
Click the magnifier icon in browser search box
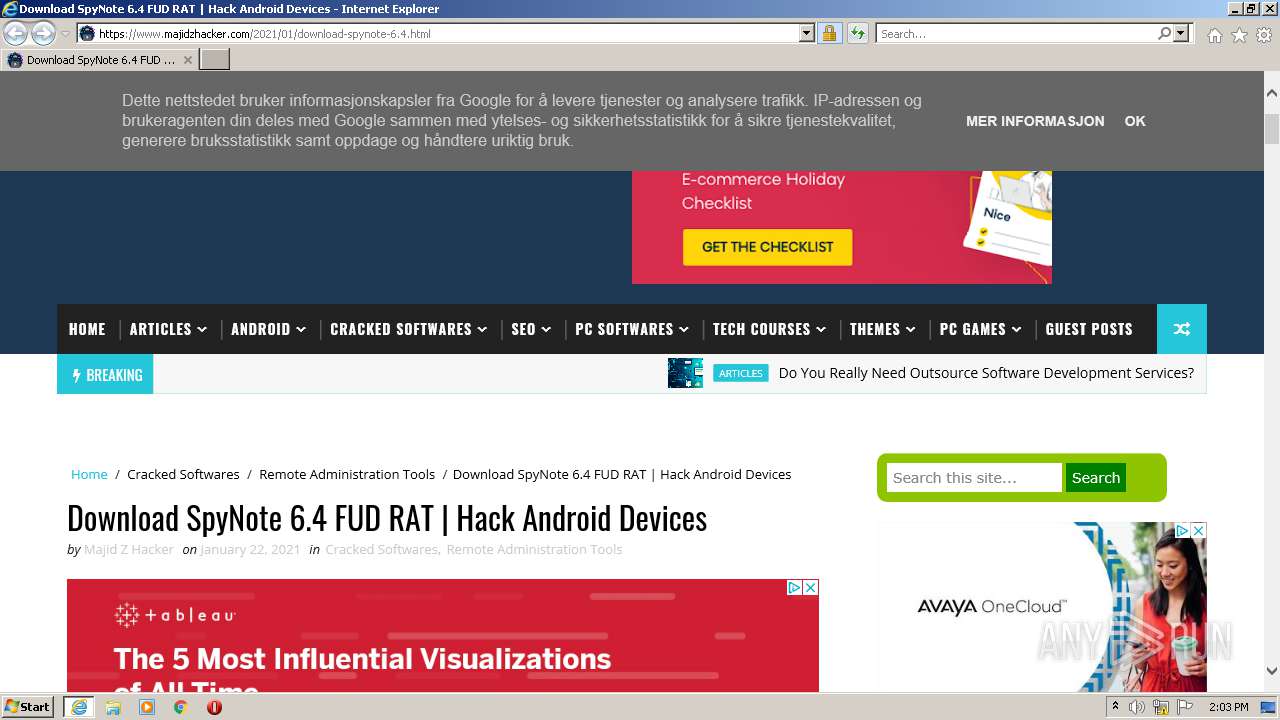click(1164, 33)
